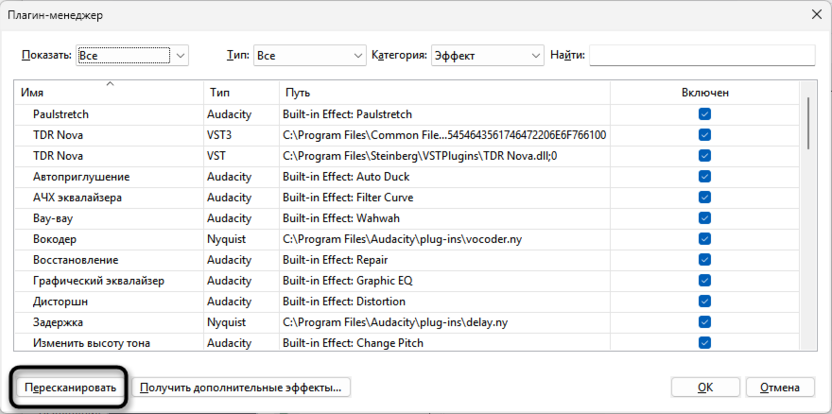Toggle Изменить высоту тона checkbox
Image resolution: width=832 pixels, height=414 pixels.
705,342
